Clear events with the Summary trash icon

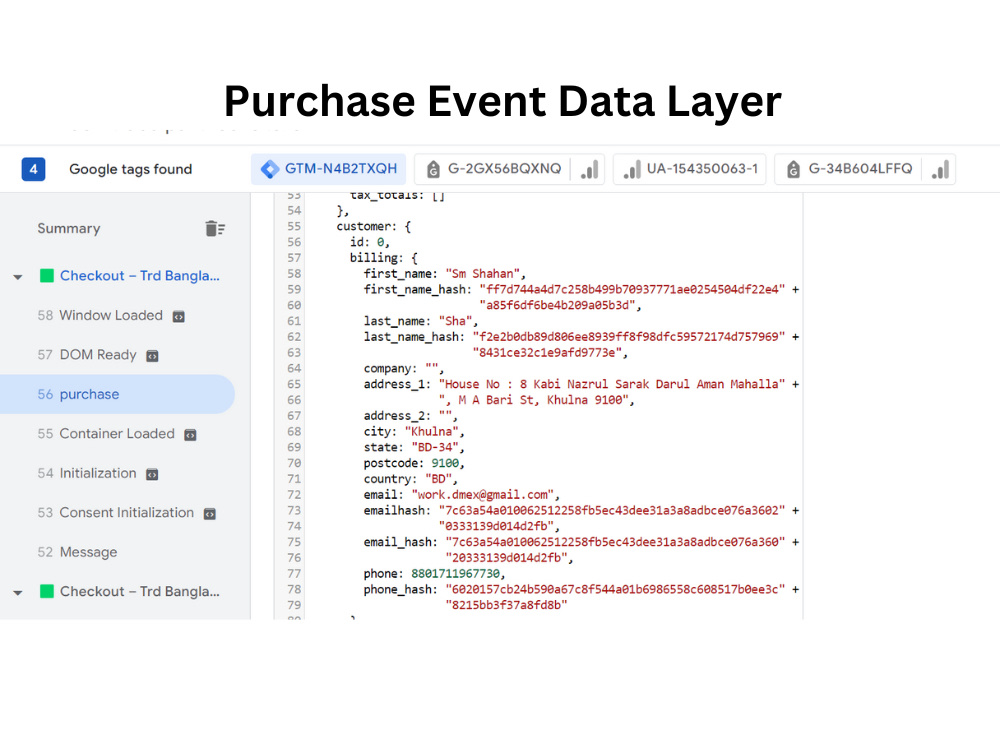pos(215,228)
